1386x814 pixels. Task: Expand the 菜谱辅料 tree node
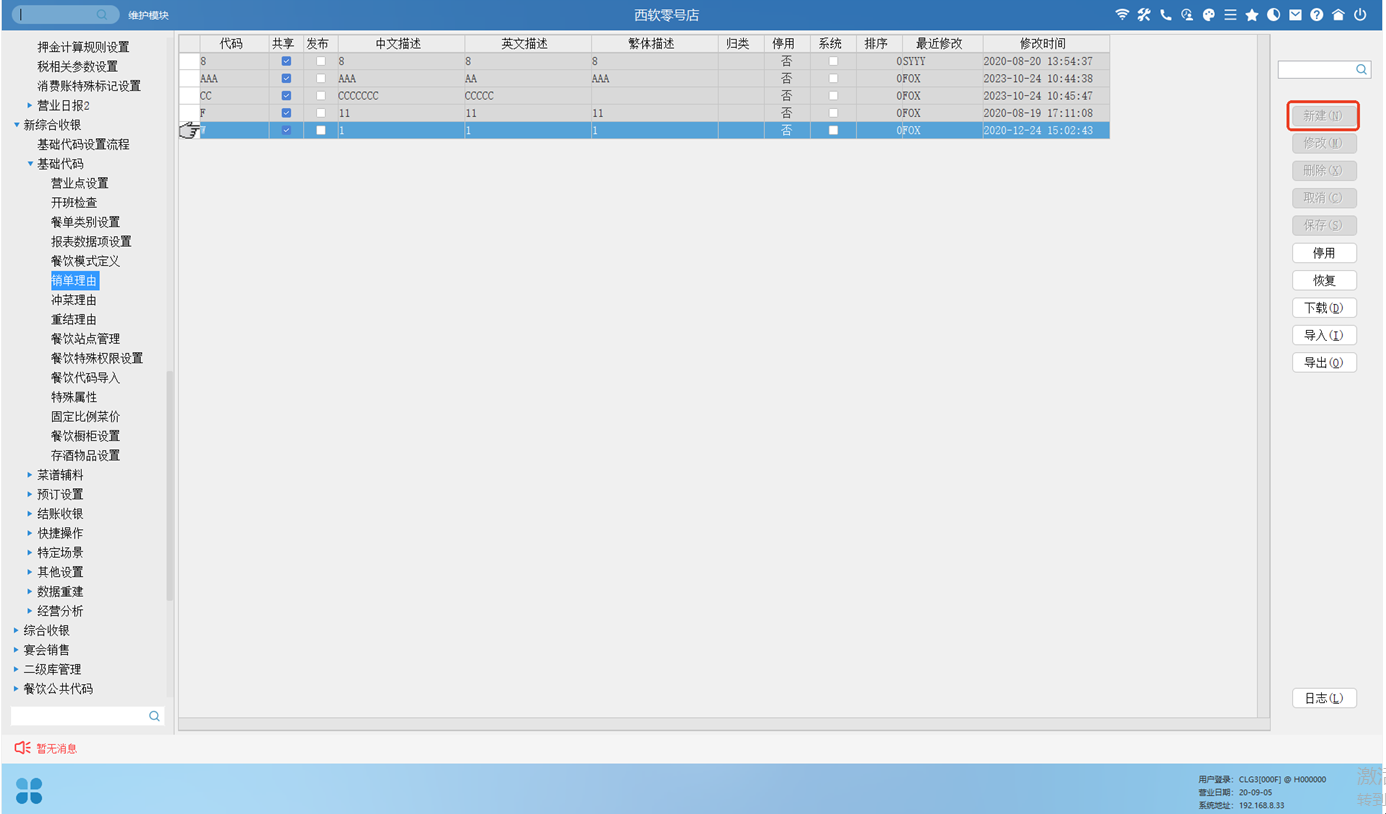[30, 475]
